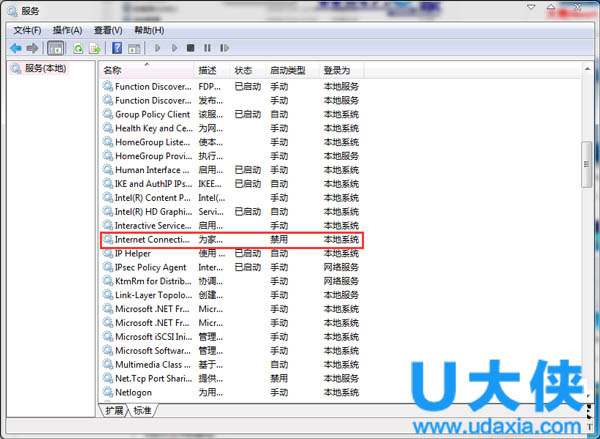The width and height of the screenshot is (600, 439).
Task: Click the Forward arrow toolbar icon
Action: (x=32, y=48)
